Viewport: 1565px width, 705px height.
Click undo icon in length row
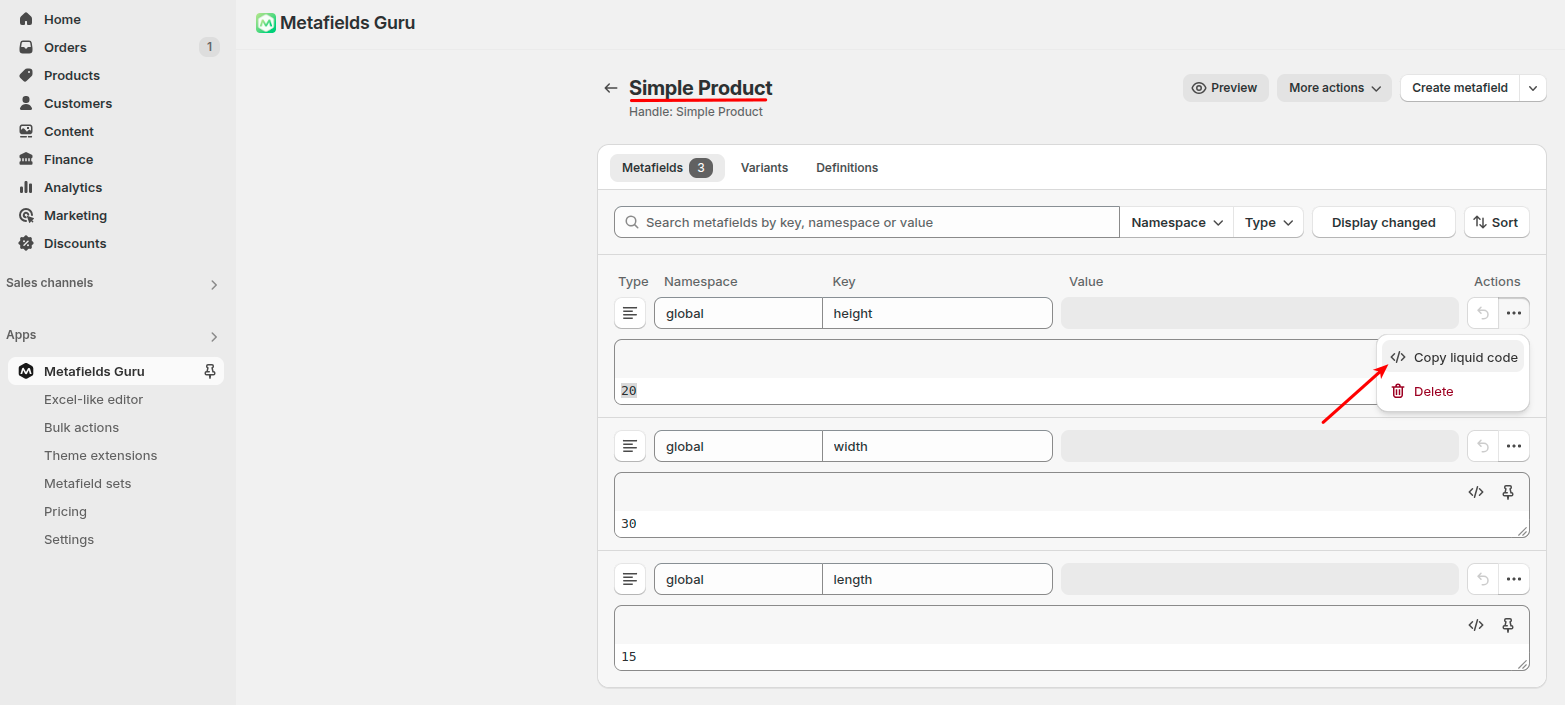(x=1483, y=579)
